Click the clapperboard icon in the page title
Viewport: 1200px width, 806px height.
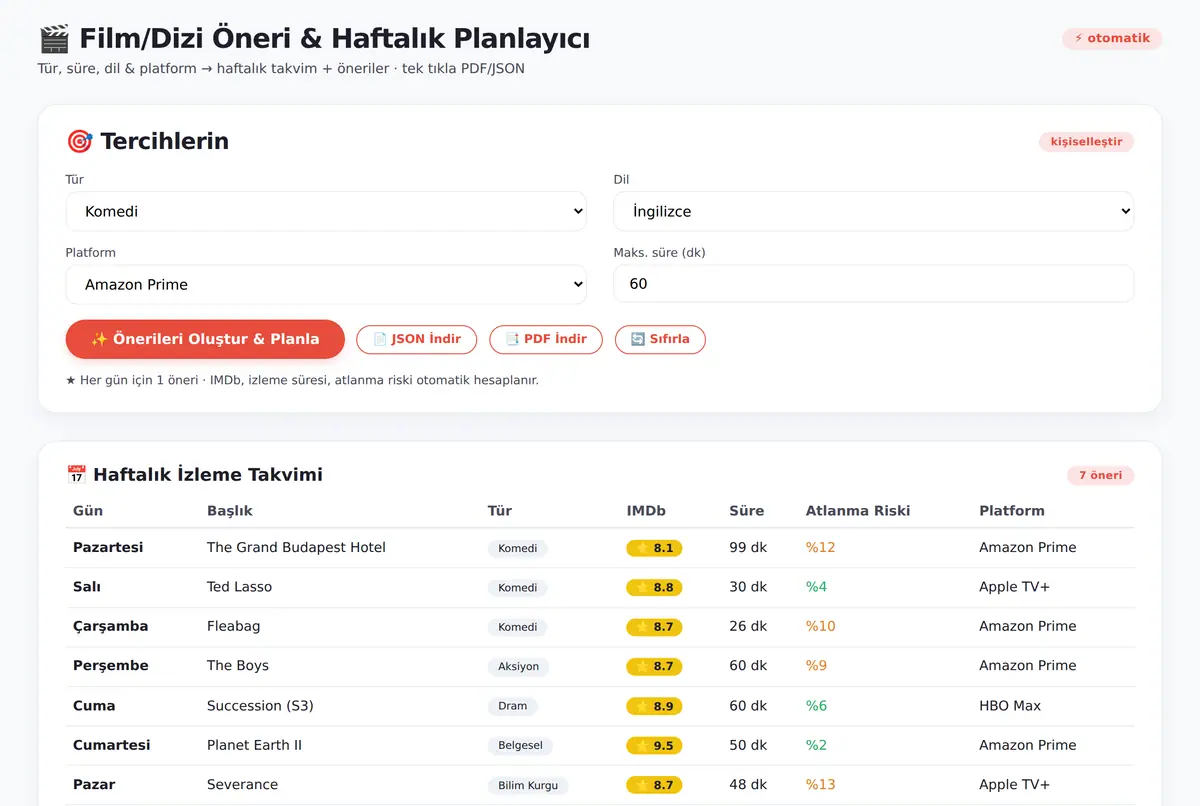54,39
